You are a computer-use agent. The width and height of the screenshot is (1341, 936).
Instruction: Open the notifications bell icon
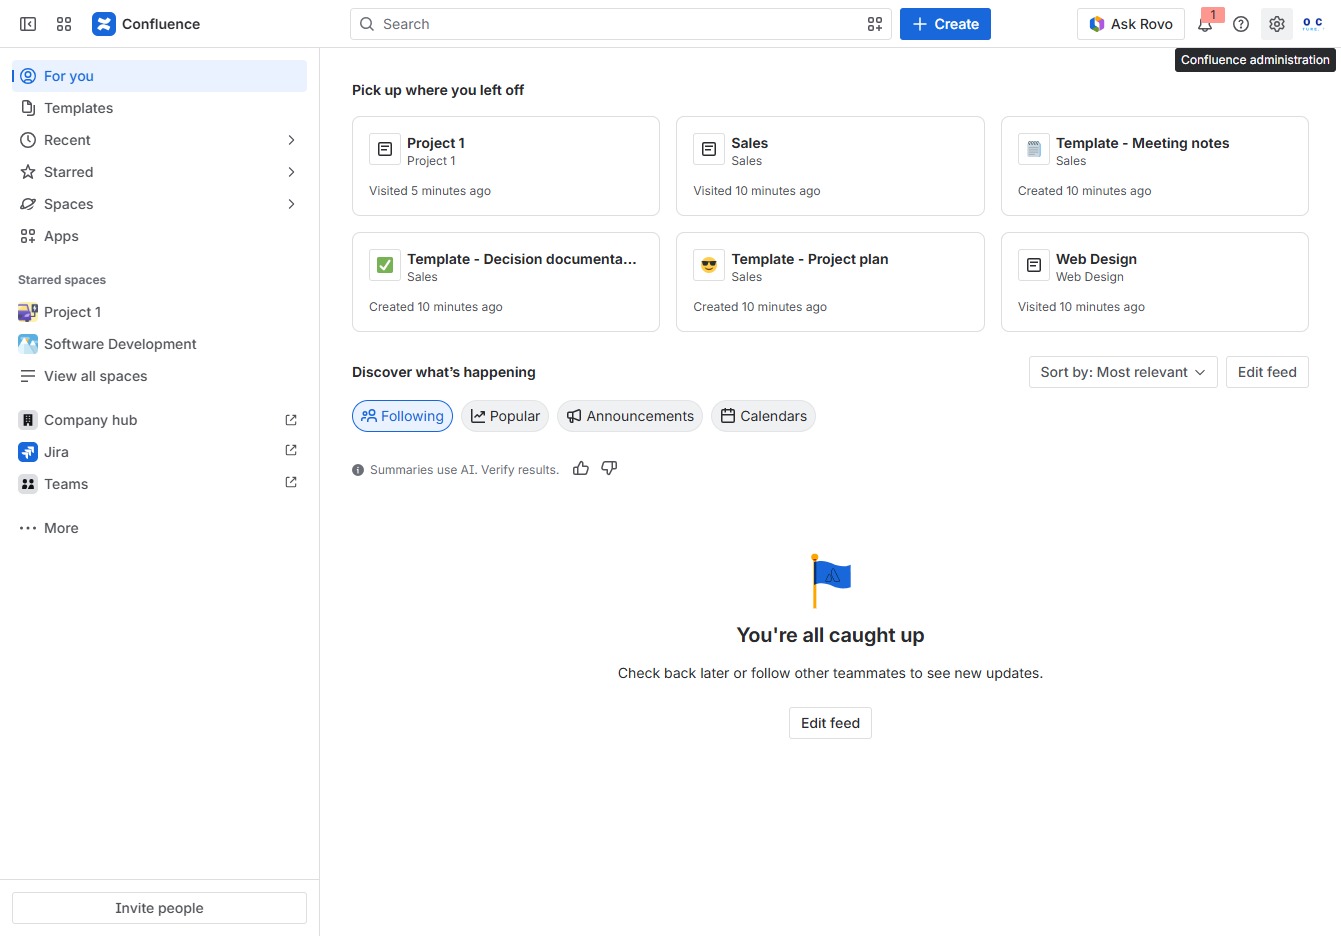[x=1205, y=24]
